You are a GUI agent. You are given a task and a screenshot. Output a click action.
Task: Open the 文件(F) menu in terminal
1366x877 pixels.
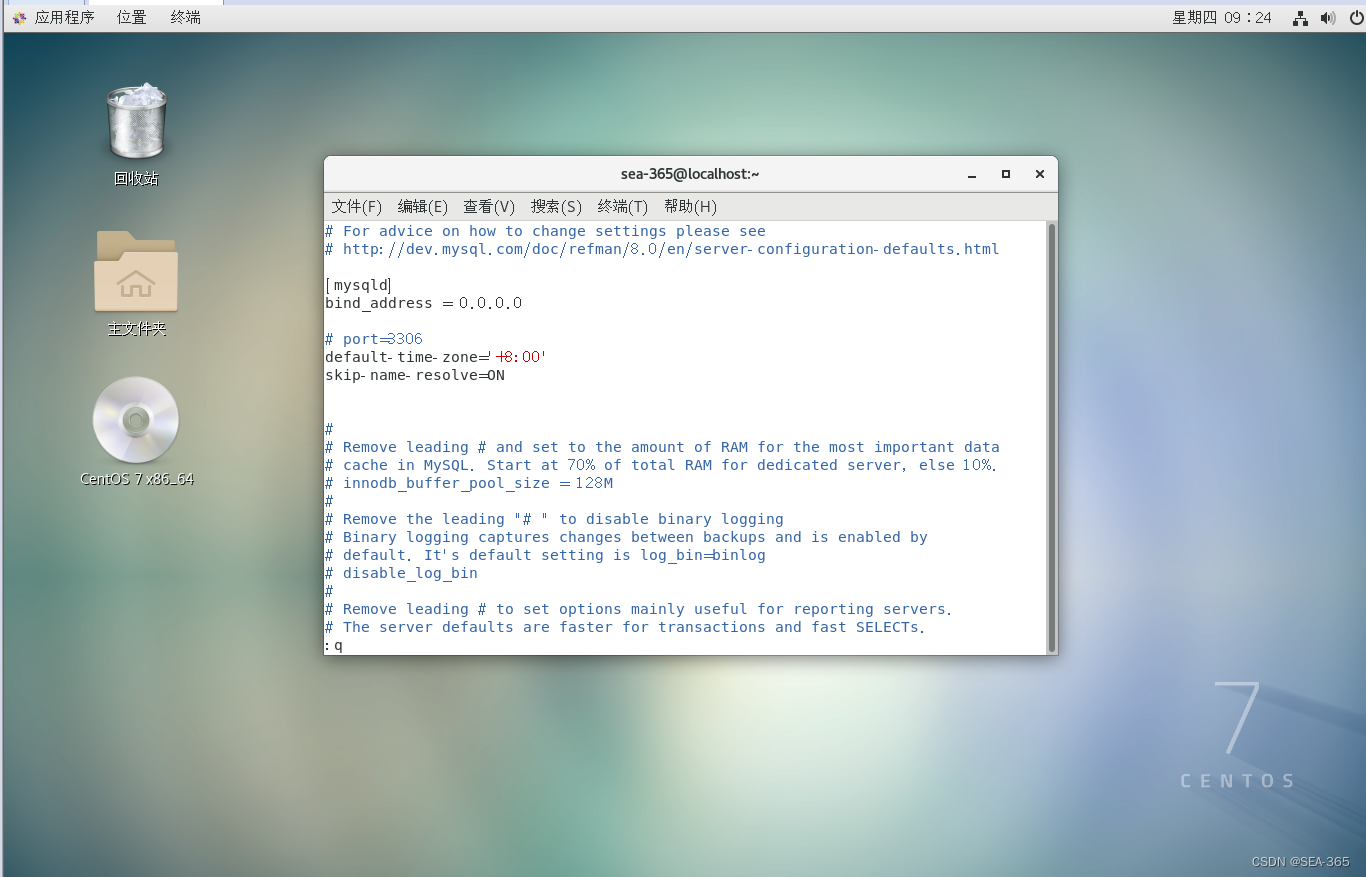357,206
